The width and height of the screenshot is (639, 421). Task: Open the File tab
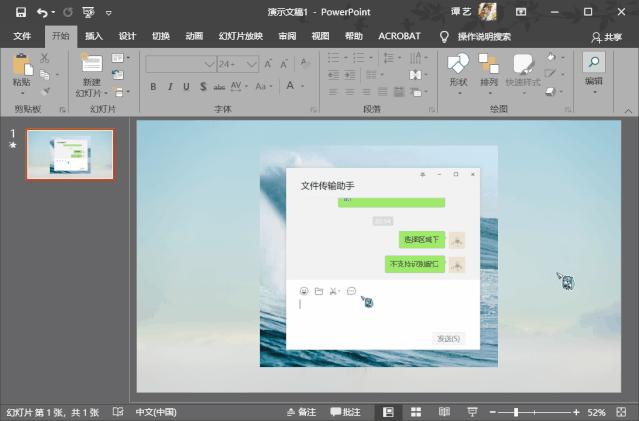click(22, 36)
